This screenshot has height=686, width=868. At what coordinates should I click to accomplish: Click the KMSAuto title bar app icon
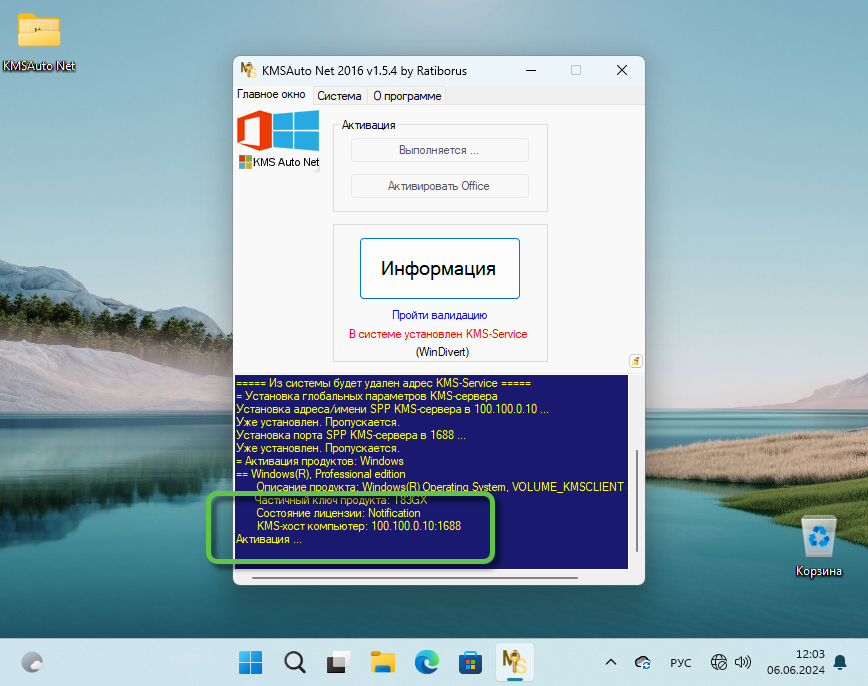coord(249,70)
